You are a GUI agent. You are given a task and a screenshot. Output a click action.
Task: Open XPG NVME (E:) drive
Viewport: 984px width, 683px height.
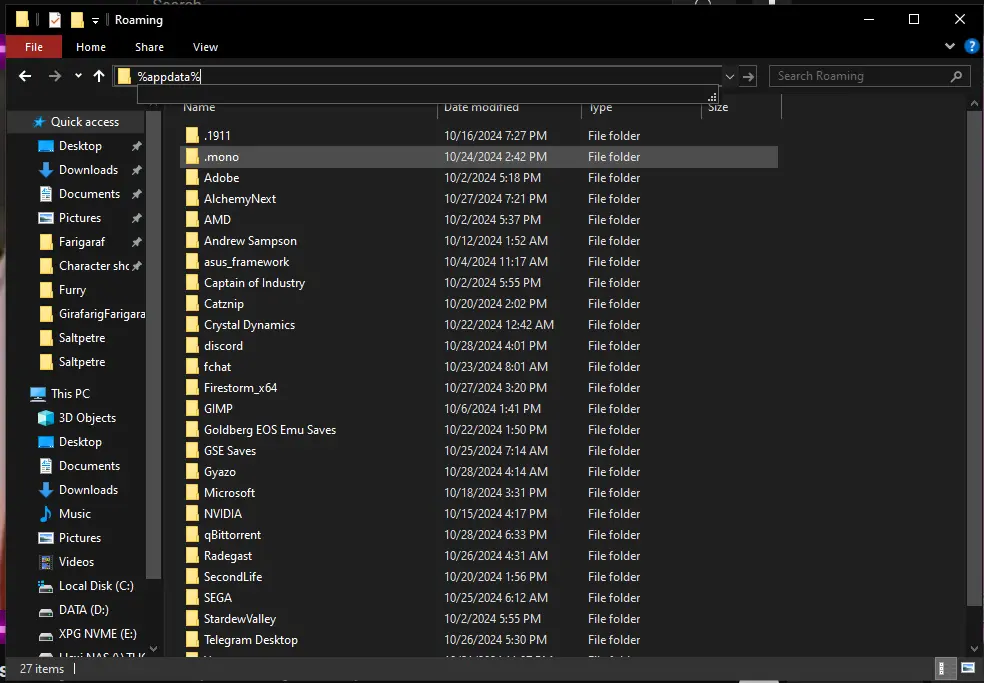pyautogui.click(x=97, y=633)
